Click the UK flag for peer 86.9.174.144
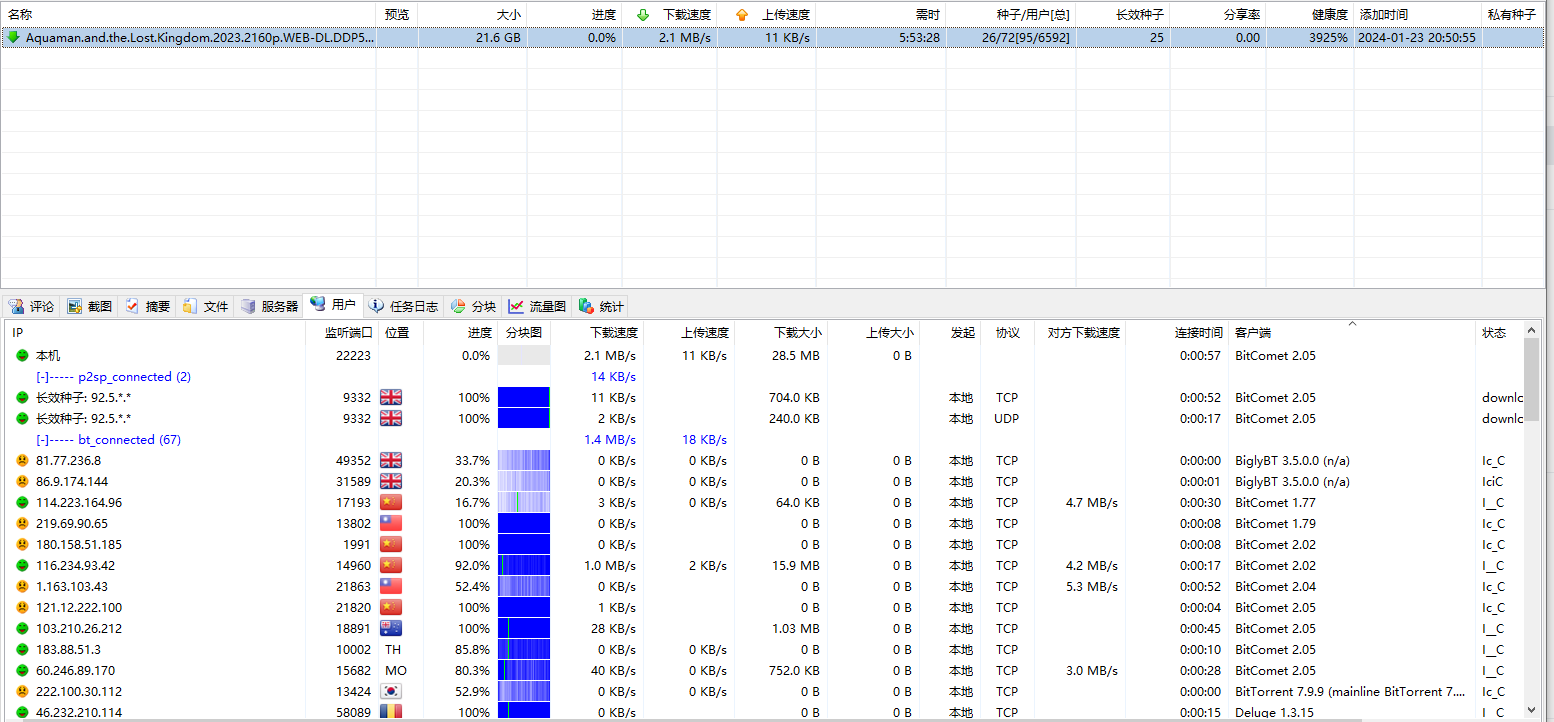The width and height of the screenshot is (1554, 722). pos(391,482)
